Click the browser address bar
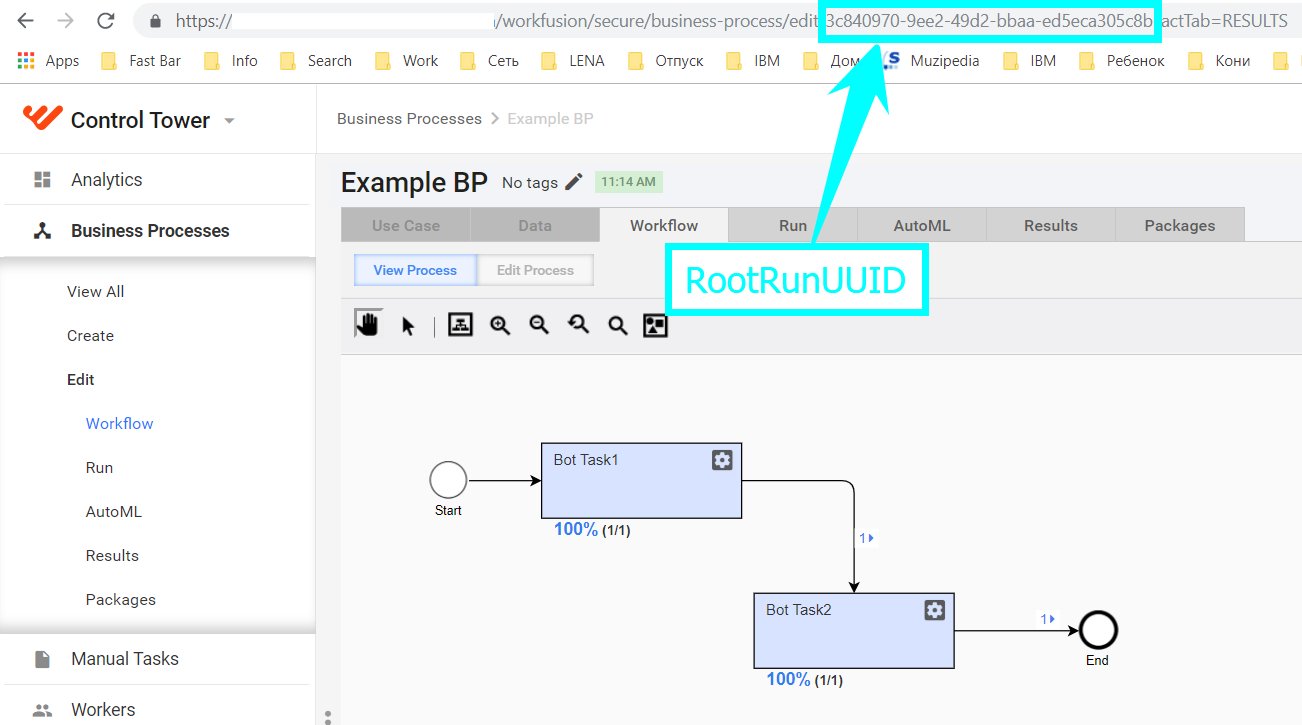Screen dimensions: 1302x725 point(716,21)
